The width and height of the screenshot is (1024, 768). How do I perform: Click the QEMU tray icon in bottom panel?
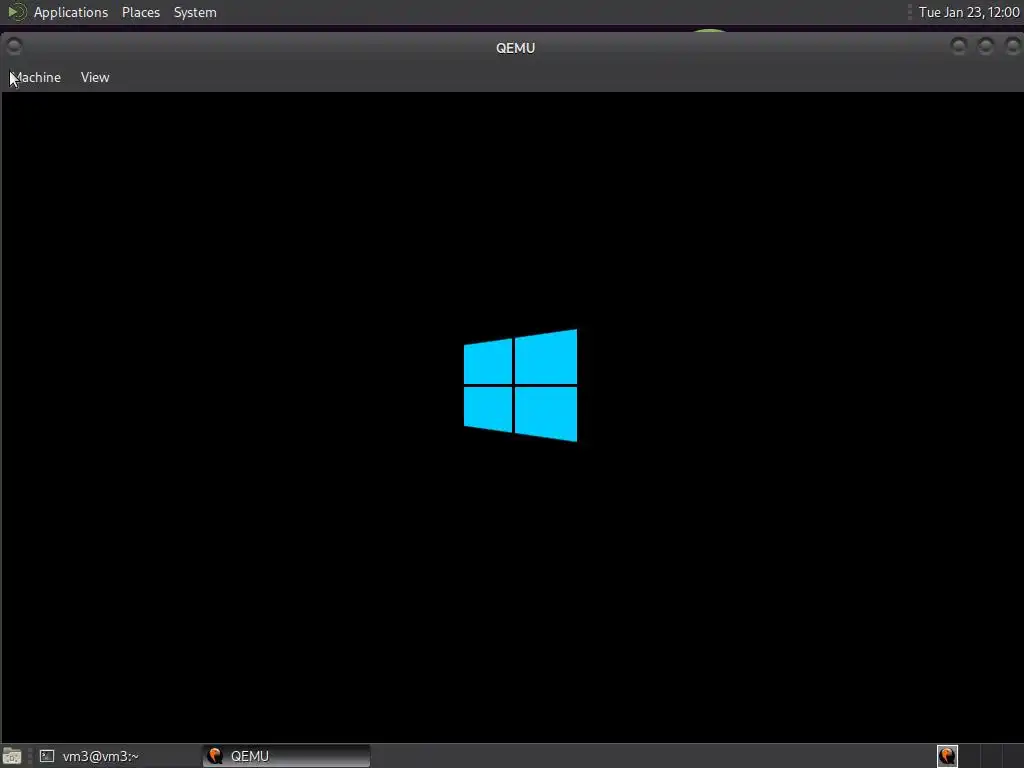(947, 756)
